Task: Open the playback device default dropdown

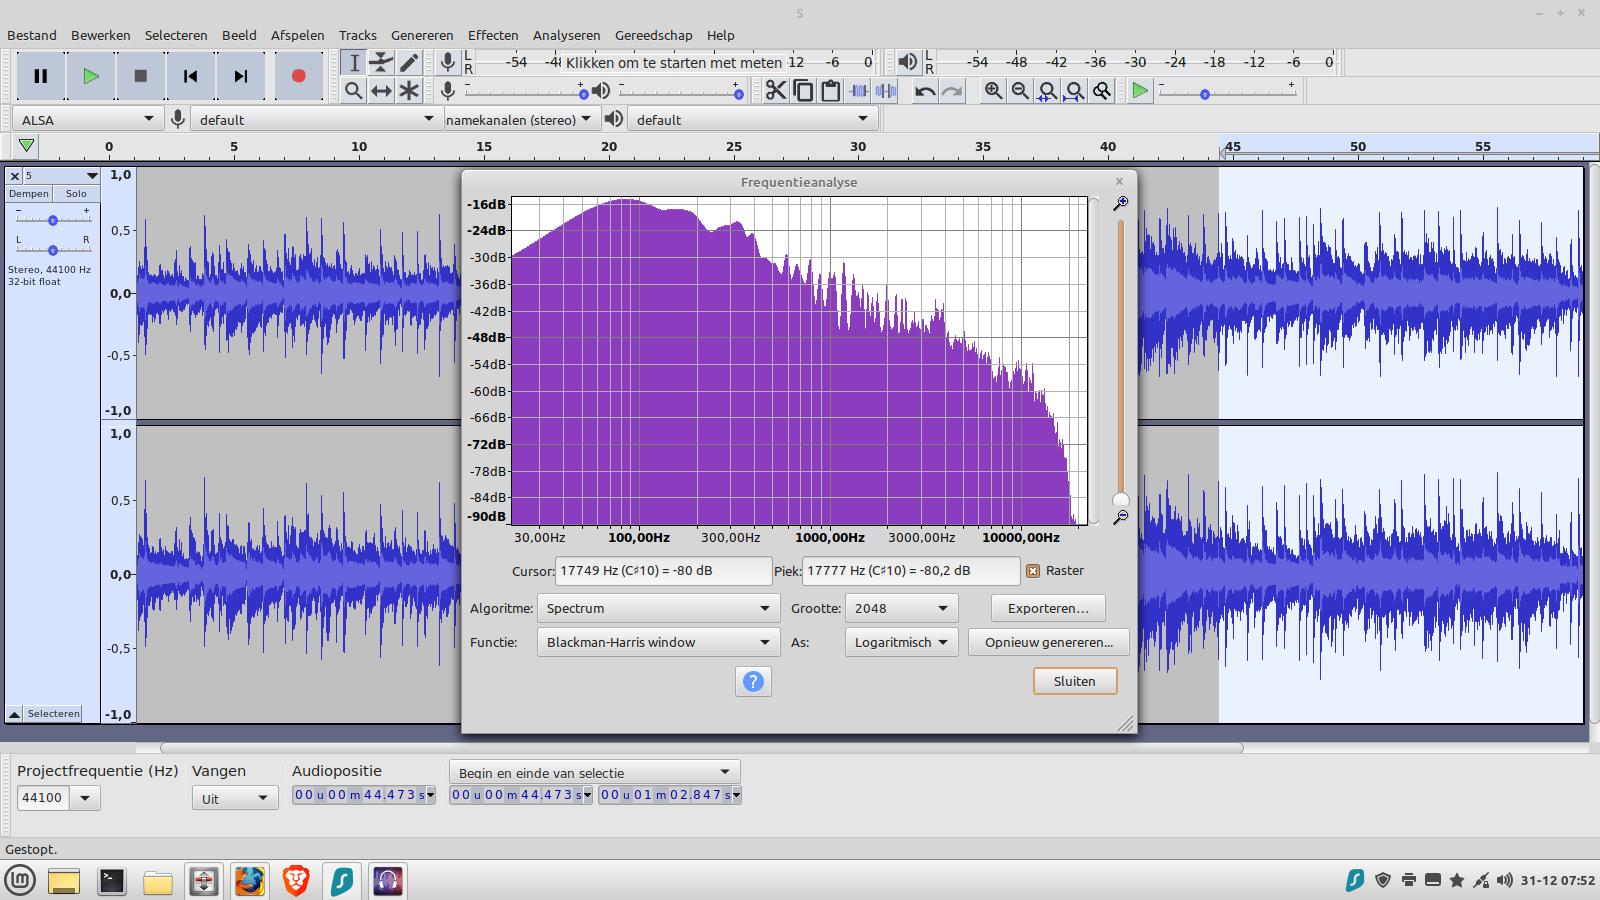Action: (753, 119)
